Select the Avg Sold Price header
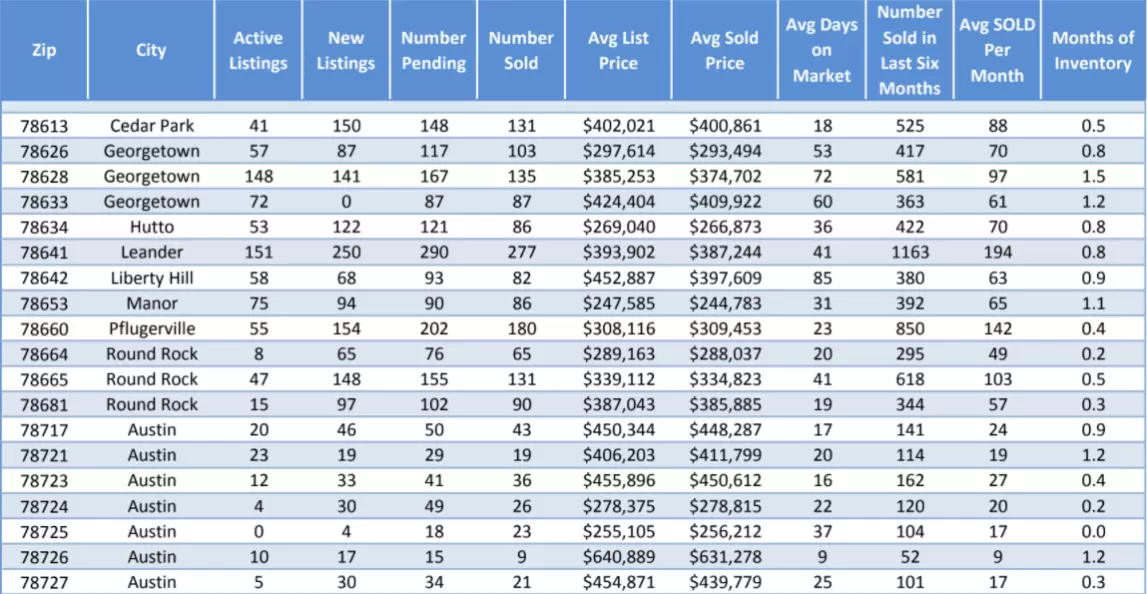 [x=724, y=50]
